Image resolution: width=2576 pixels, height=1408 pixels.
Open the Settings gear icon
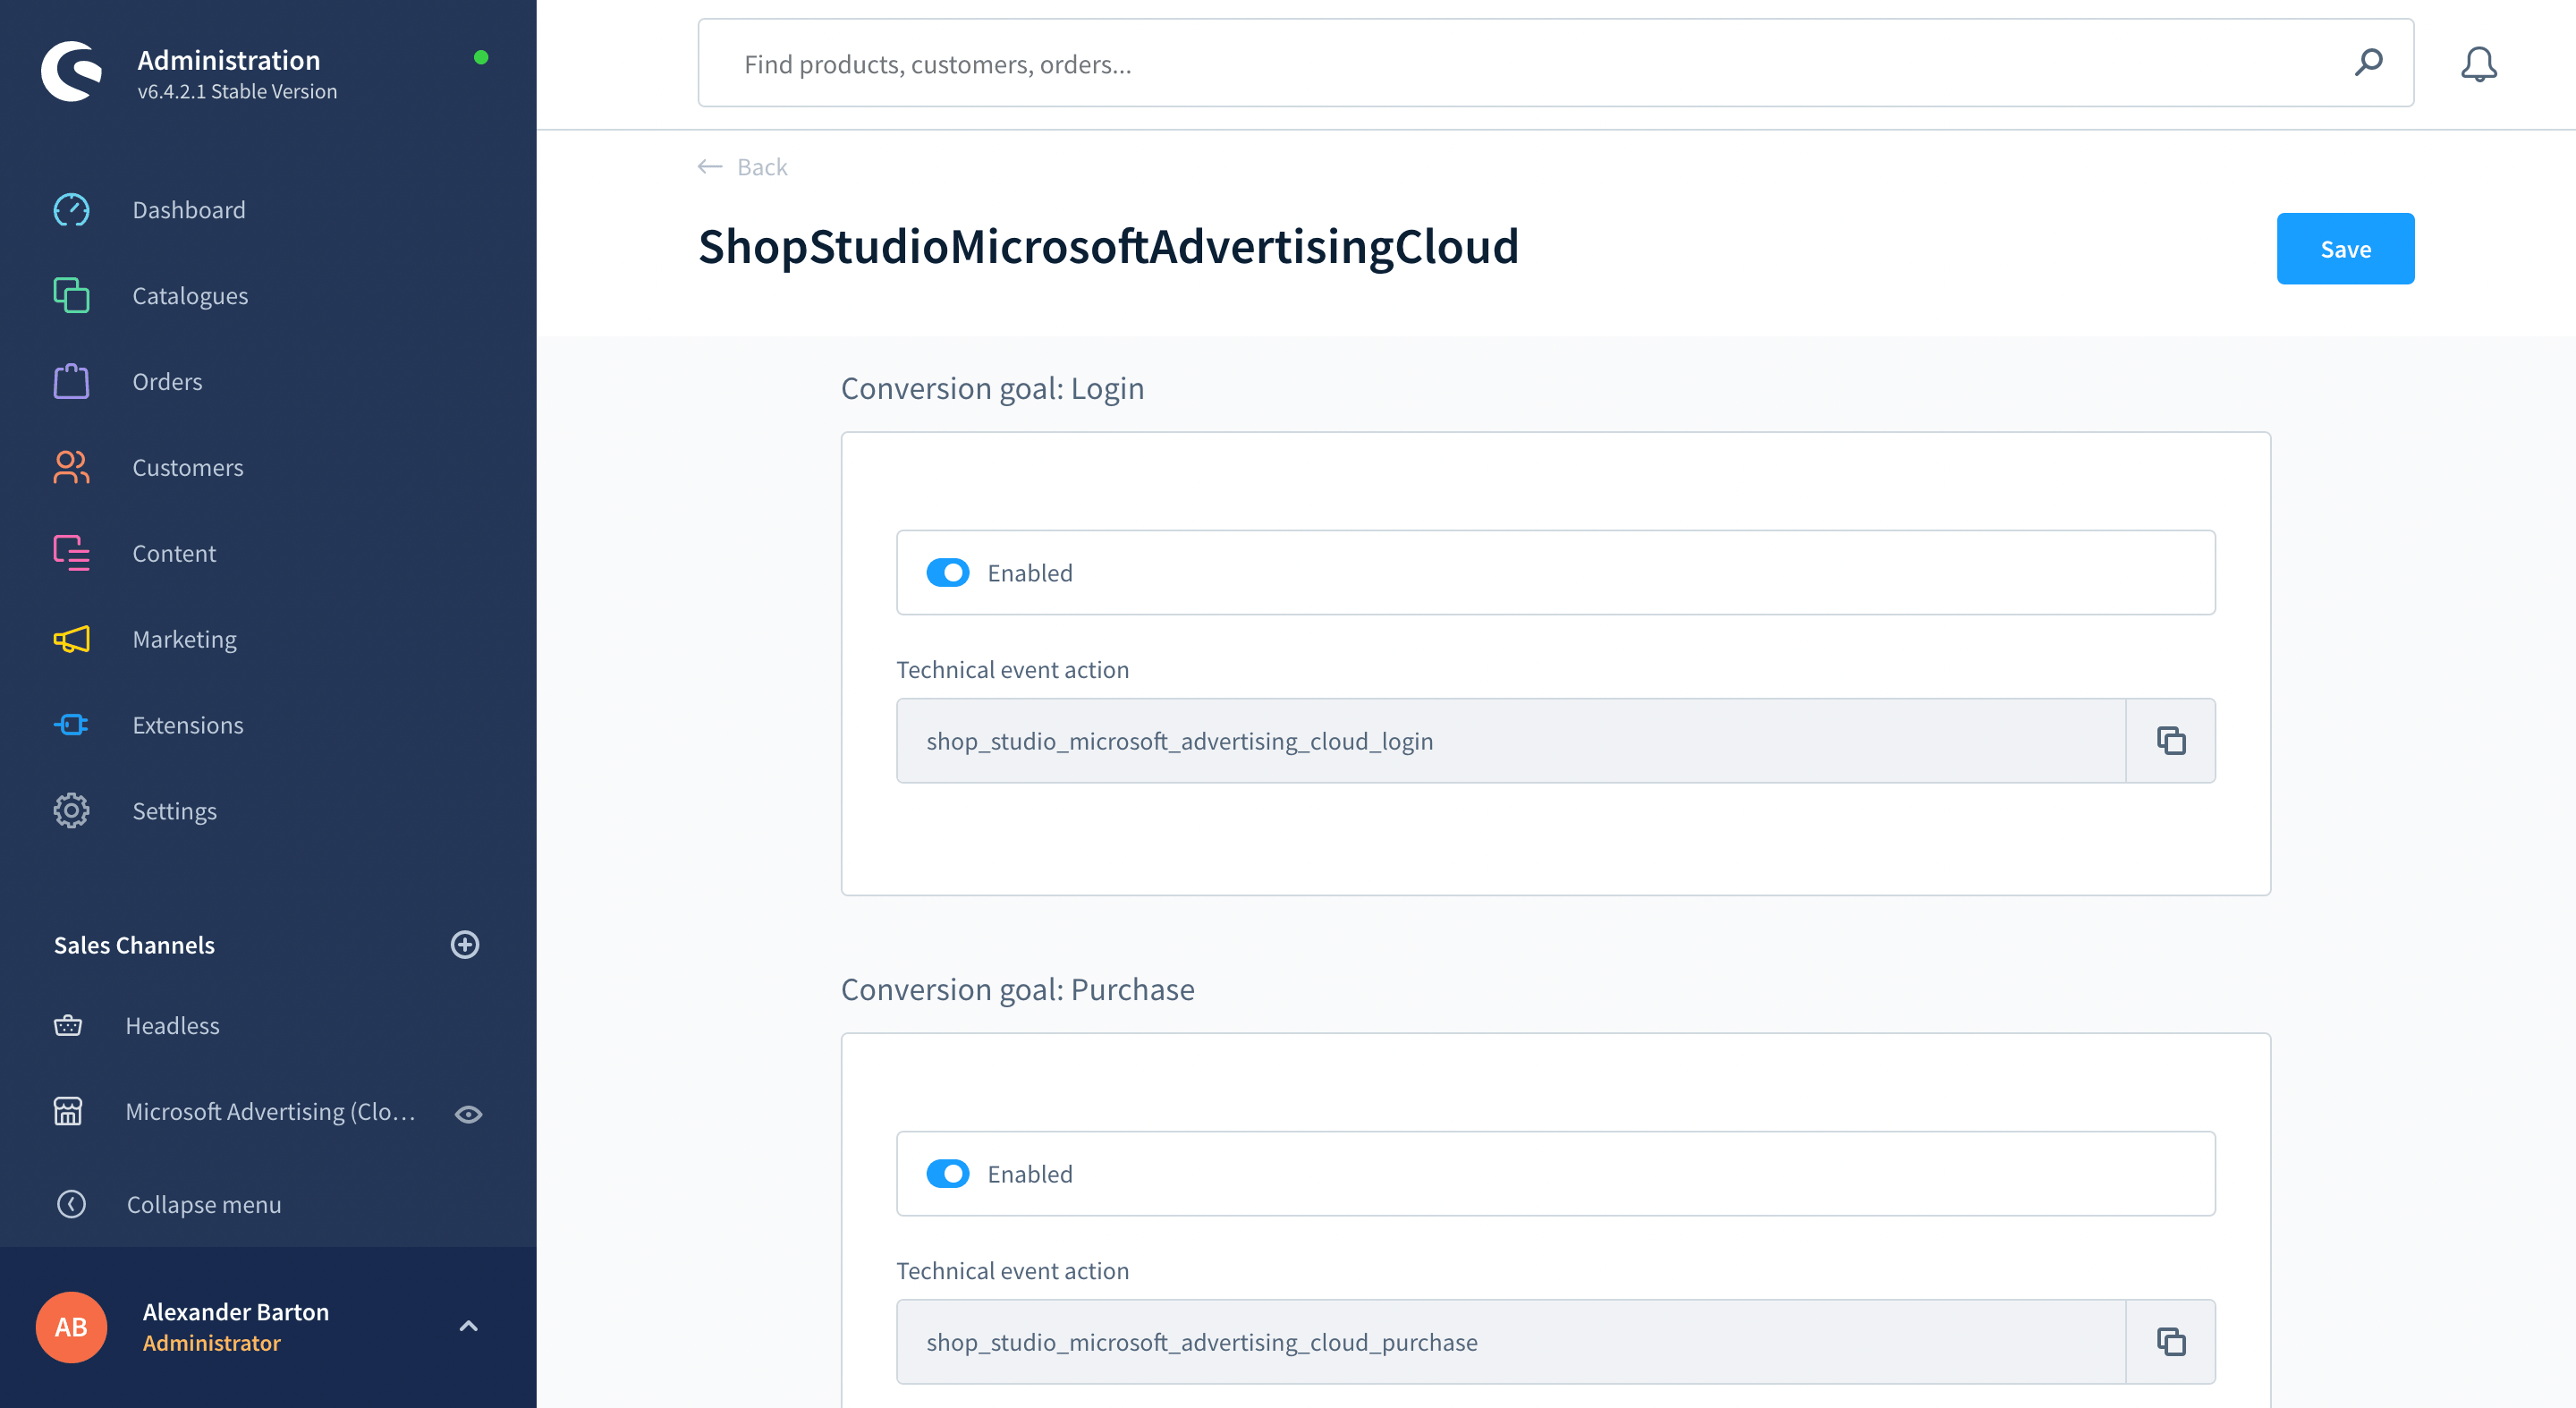pos(71,811)
